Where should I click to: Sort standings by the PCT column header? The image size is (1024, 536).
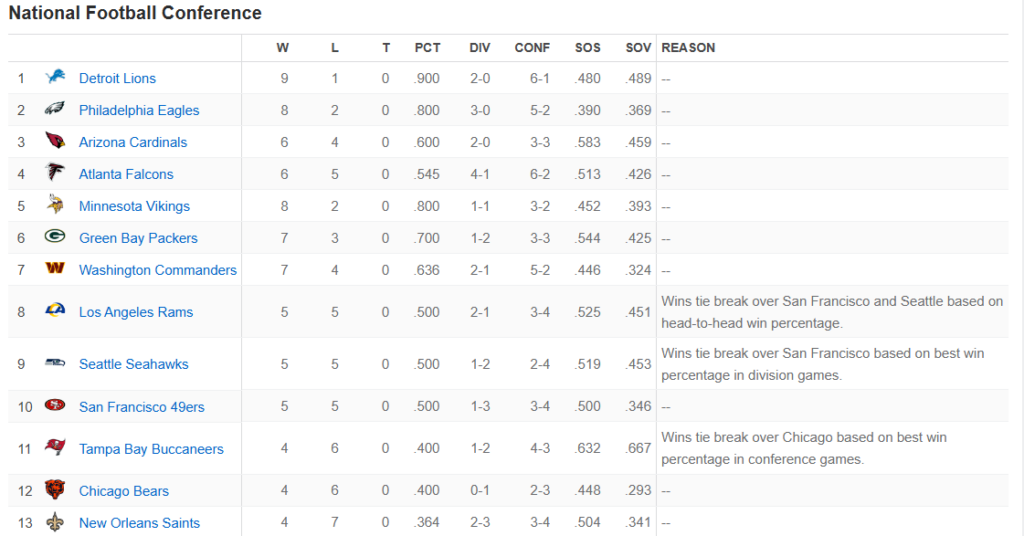tap(427, 48)
